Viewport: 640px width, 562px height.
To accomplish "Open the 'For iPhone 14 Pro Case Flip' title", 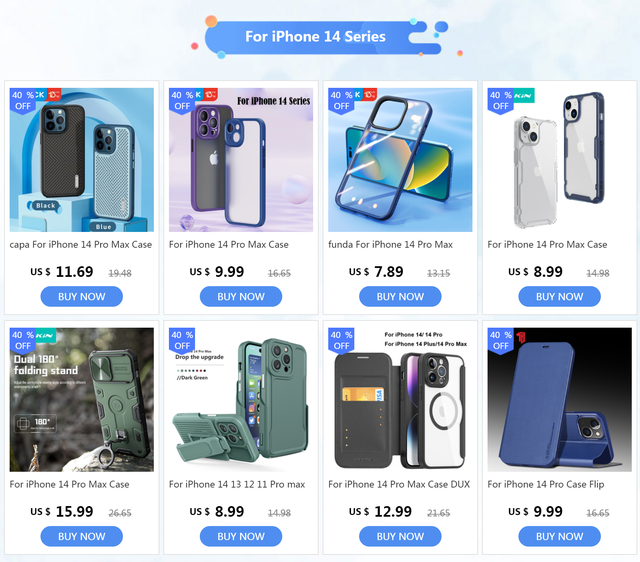I will tap(546, 484).
